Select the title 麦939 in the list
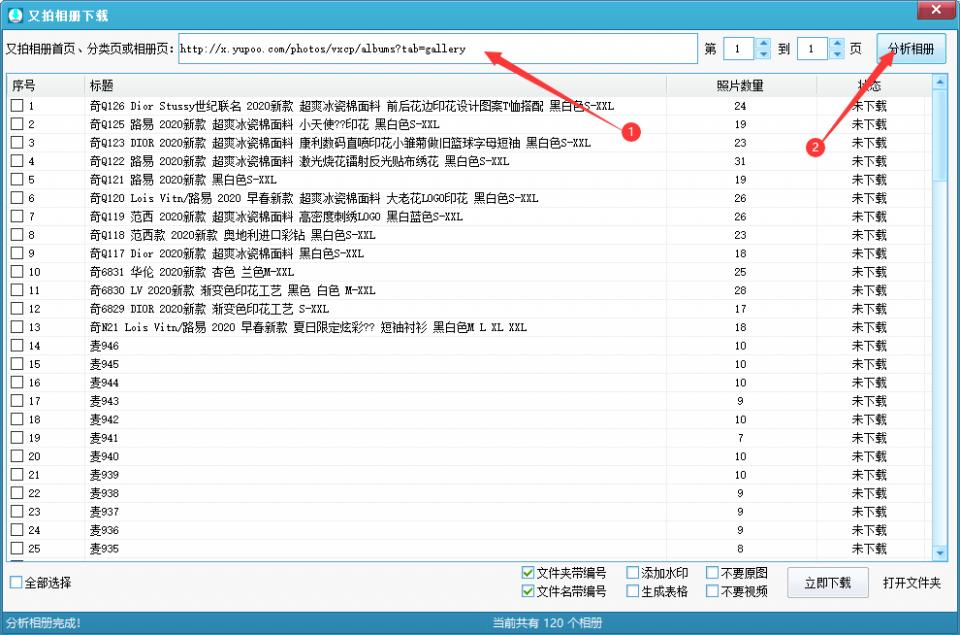This screenshot has height=635, width=960. point(104,475)
